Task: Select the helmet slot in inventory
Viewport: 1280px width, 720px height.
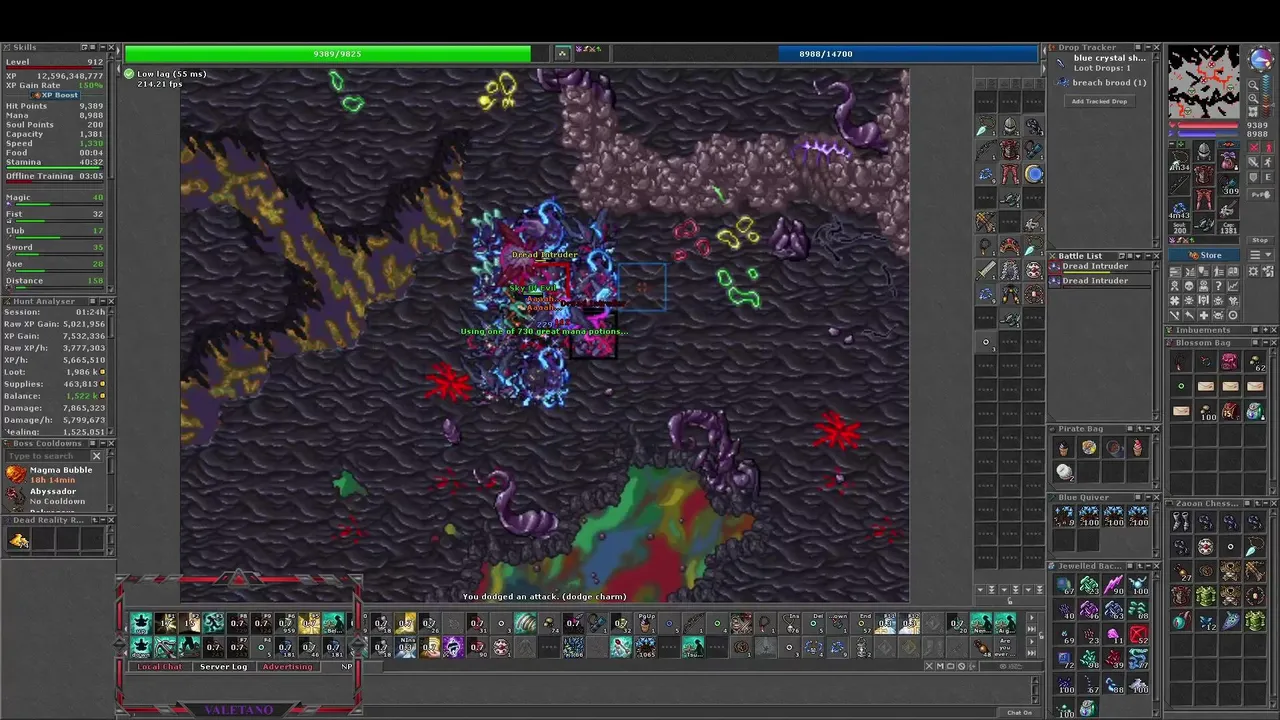Action: [x=1203, y=150]
